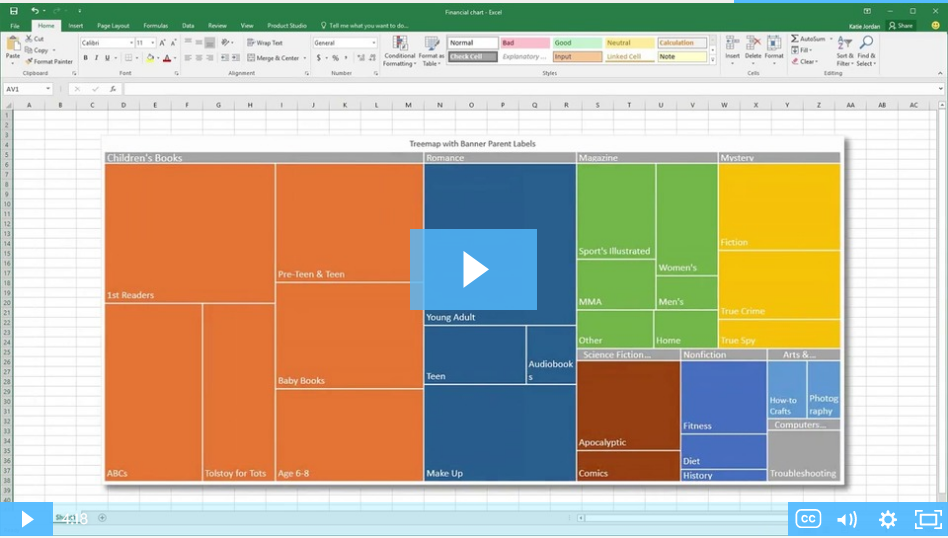
Task: Expand the Calibri font name dropdown
Action: 131,43
